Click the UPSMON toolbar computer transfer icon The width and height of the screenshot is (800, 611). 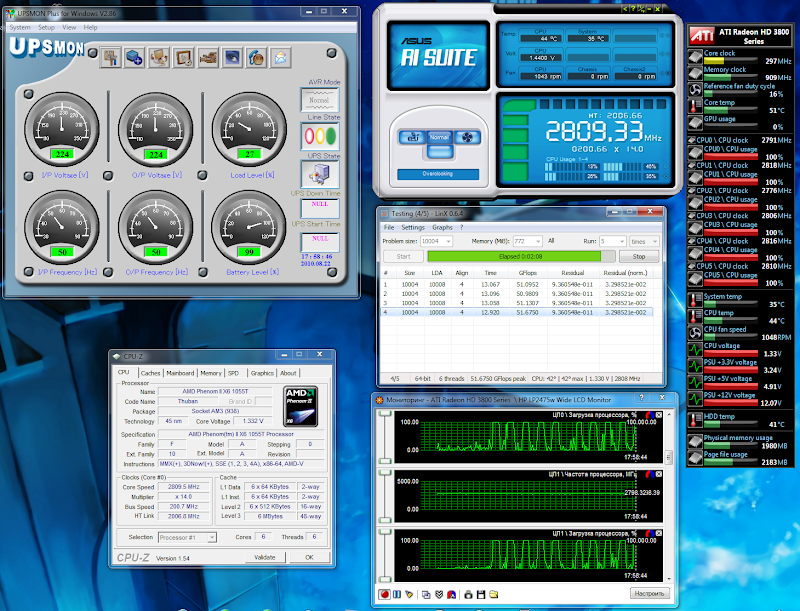159,57
